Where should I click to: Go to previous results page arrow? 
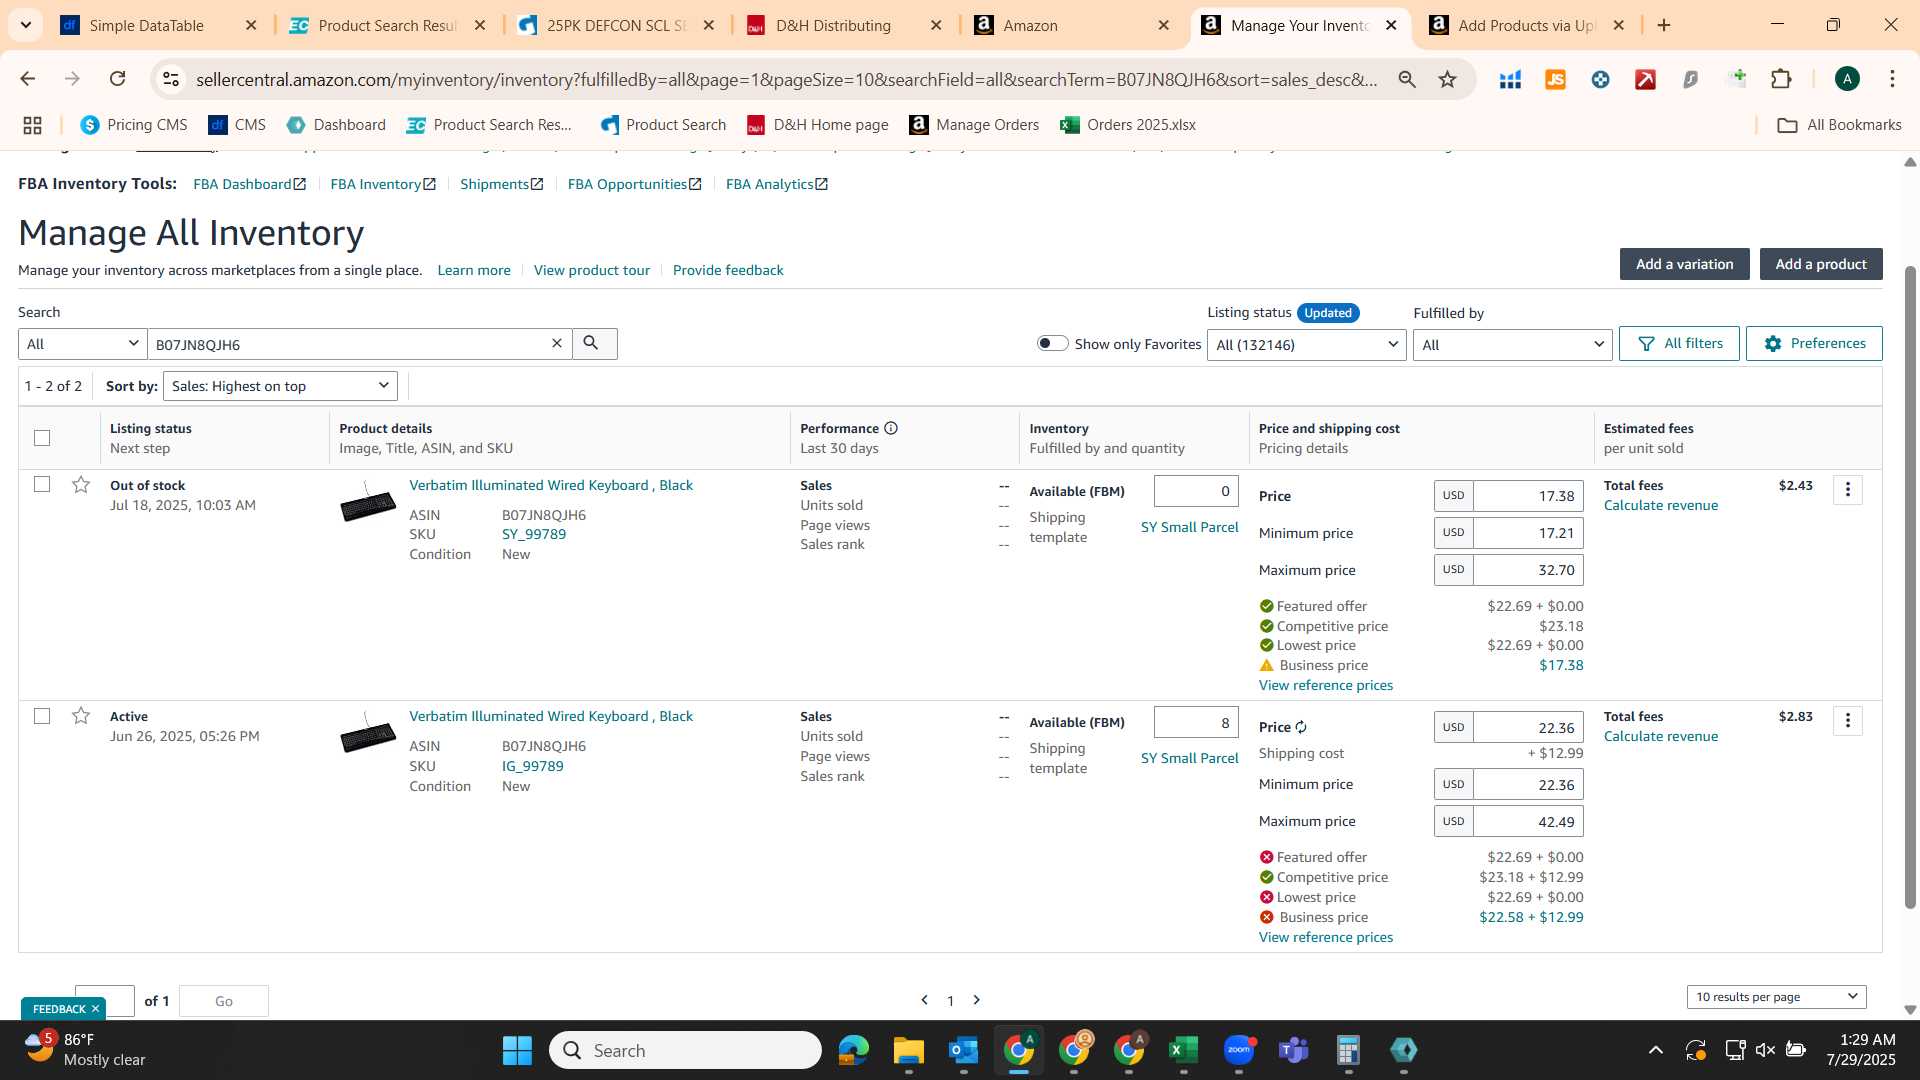point(924,1000)
